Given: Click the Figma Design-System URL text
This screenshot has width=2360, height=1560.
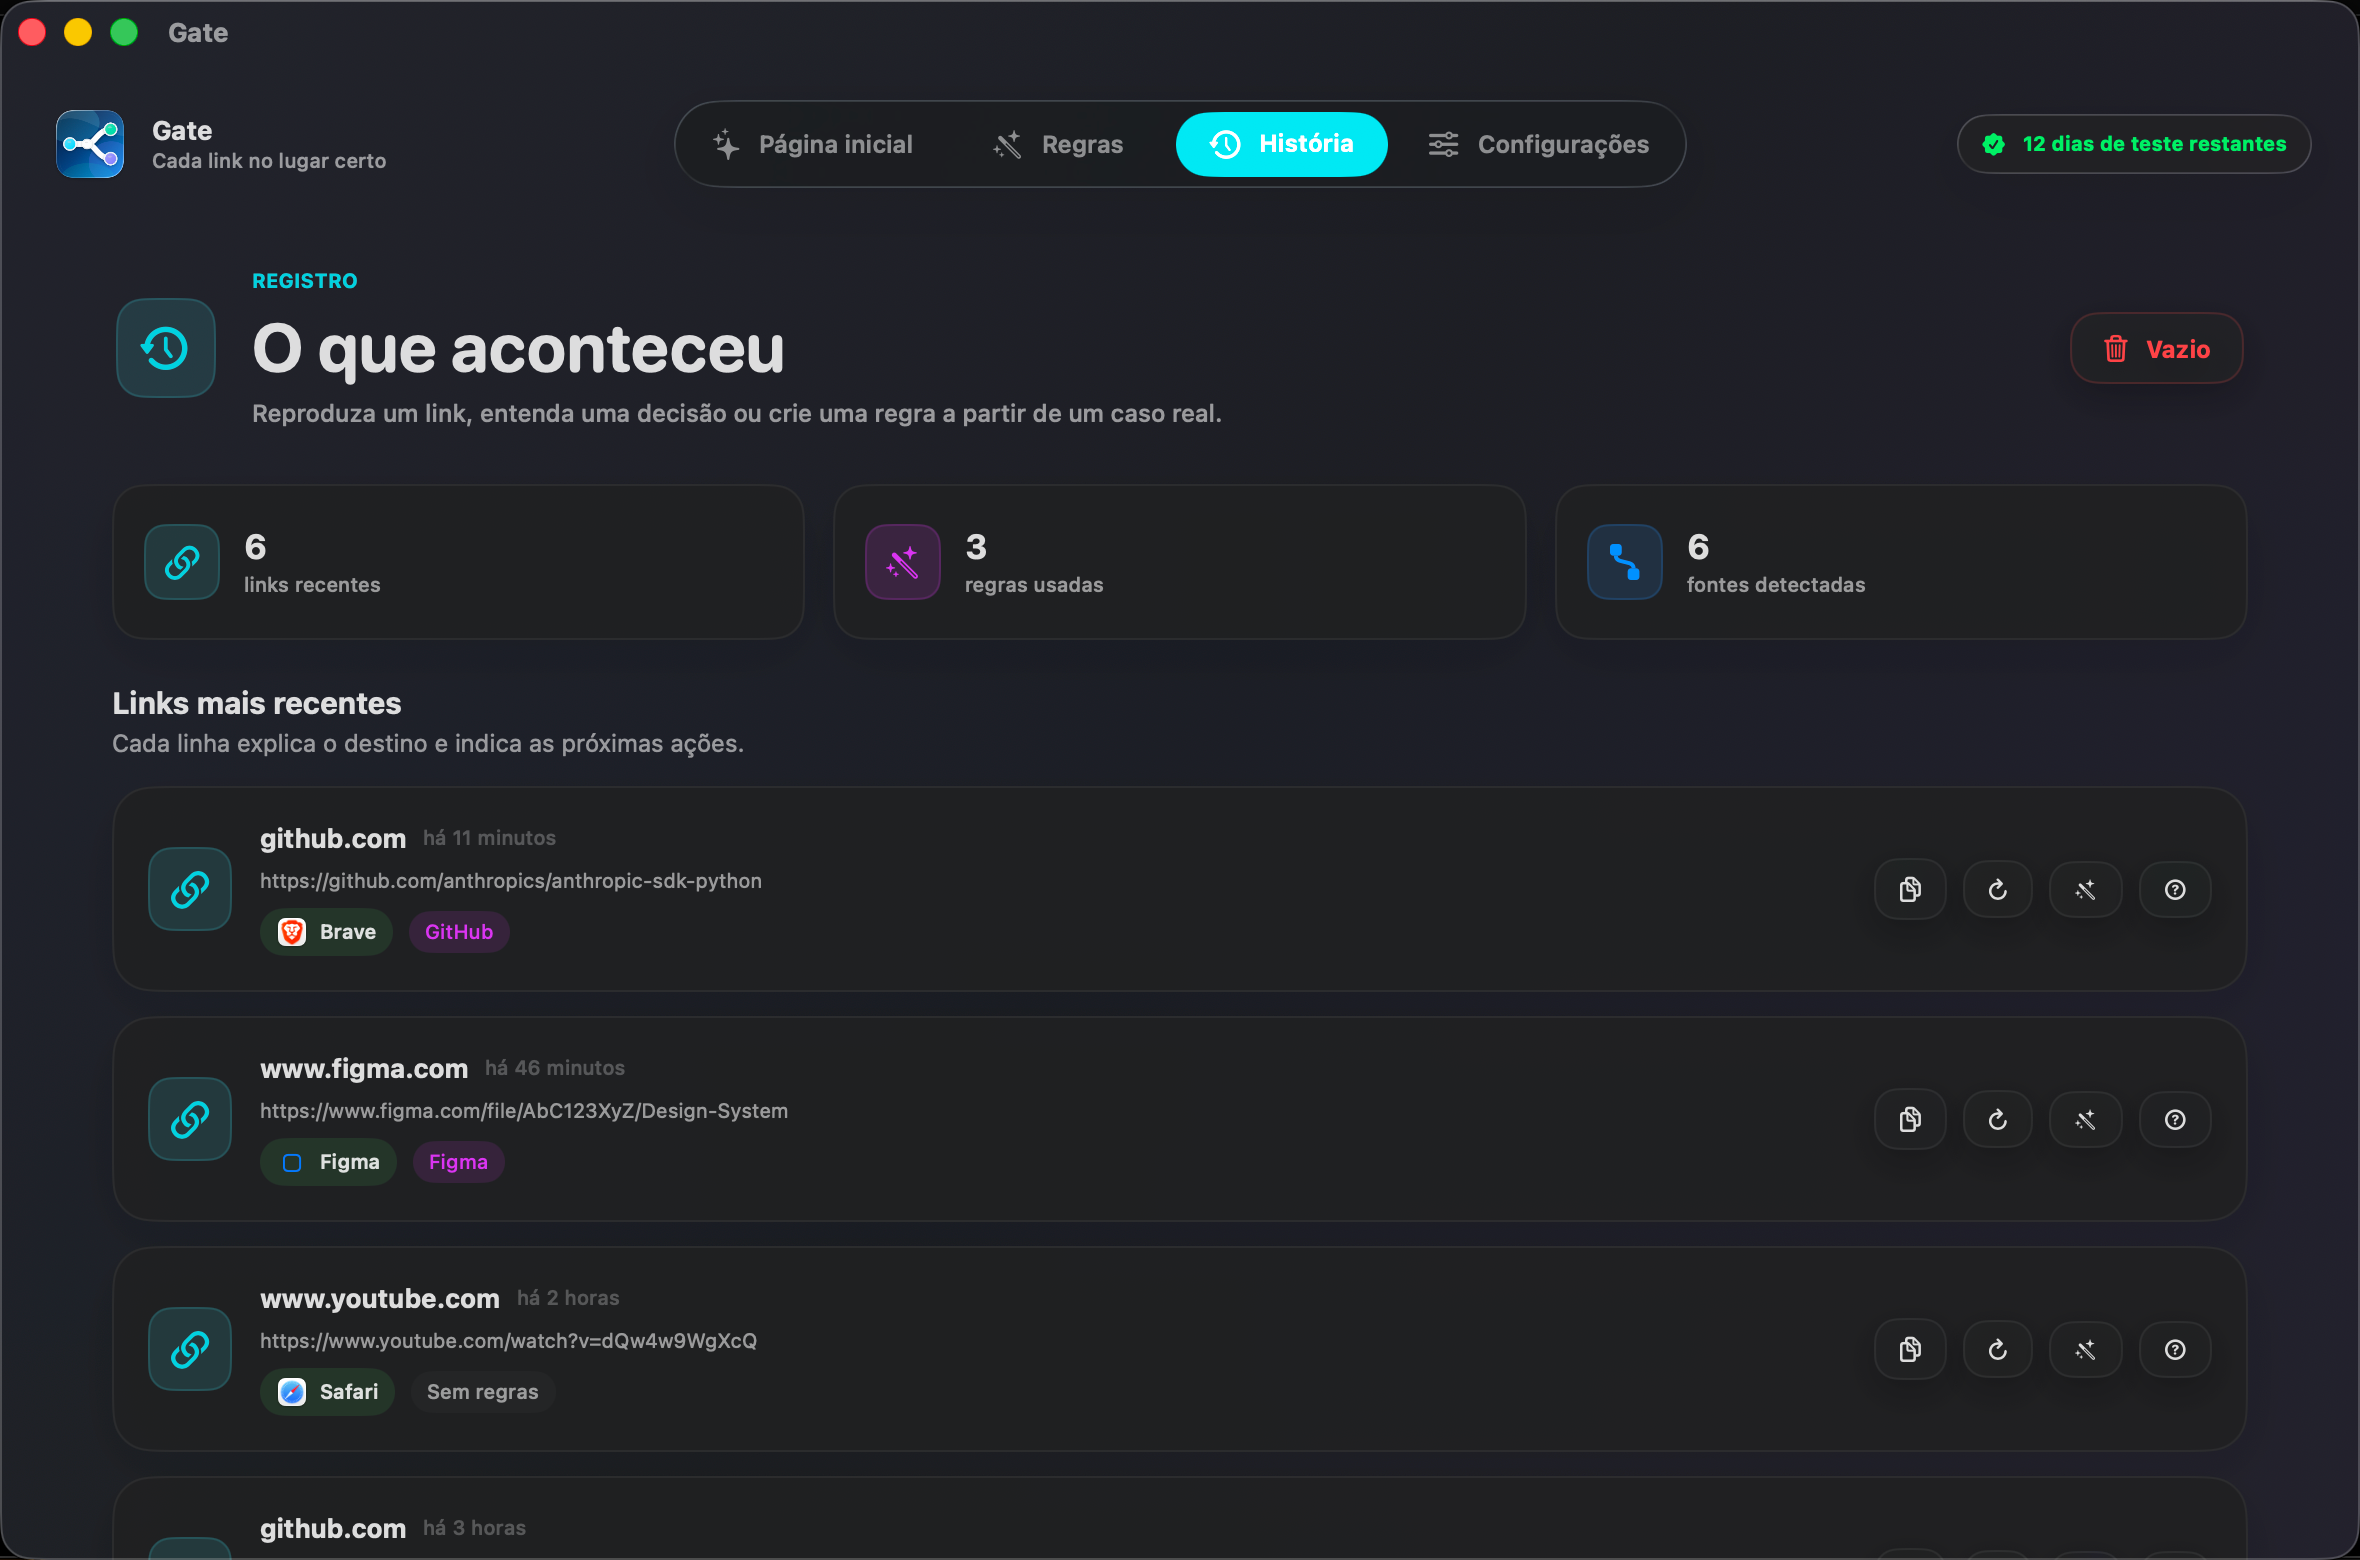Looking at the screenshot, I should [x=524, y=1111].
